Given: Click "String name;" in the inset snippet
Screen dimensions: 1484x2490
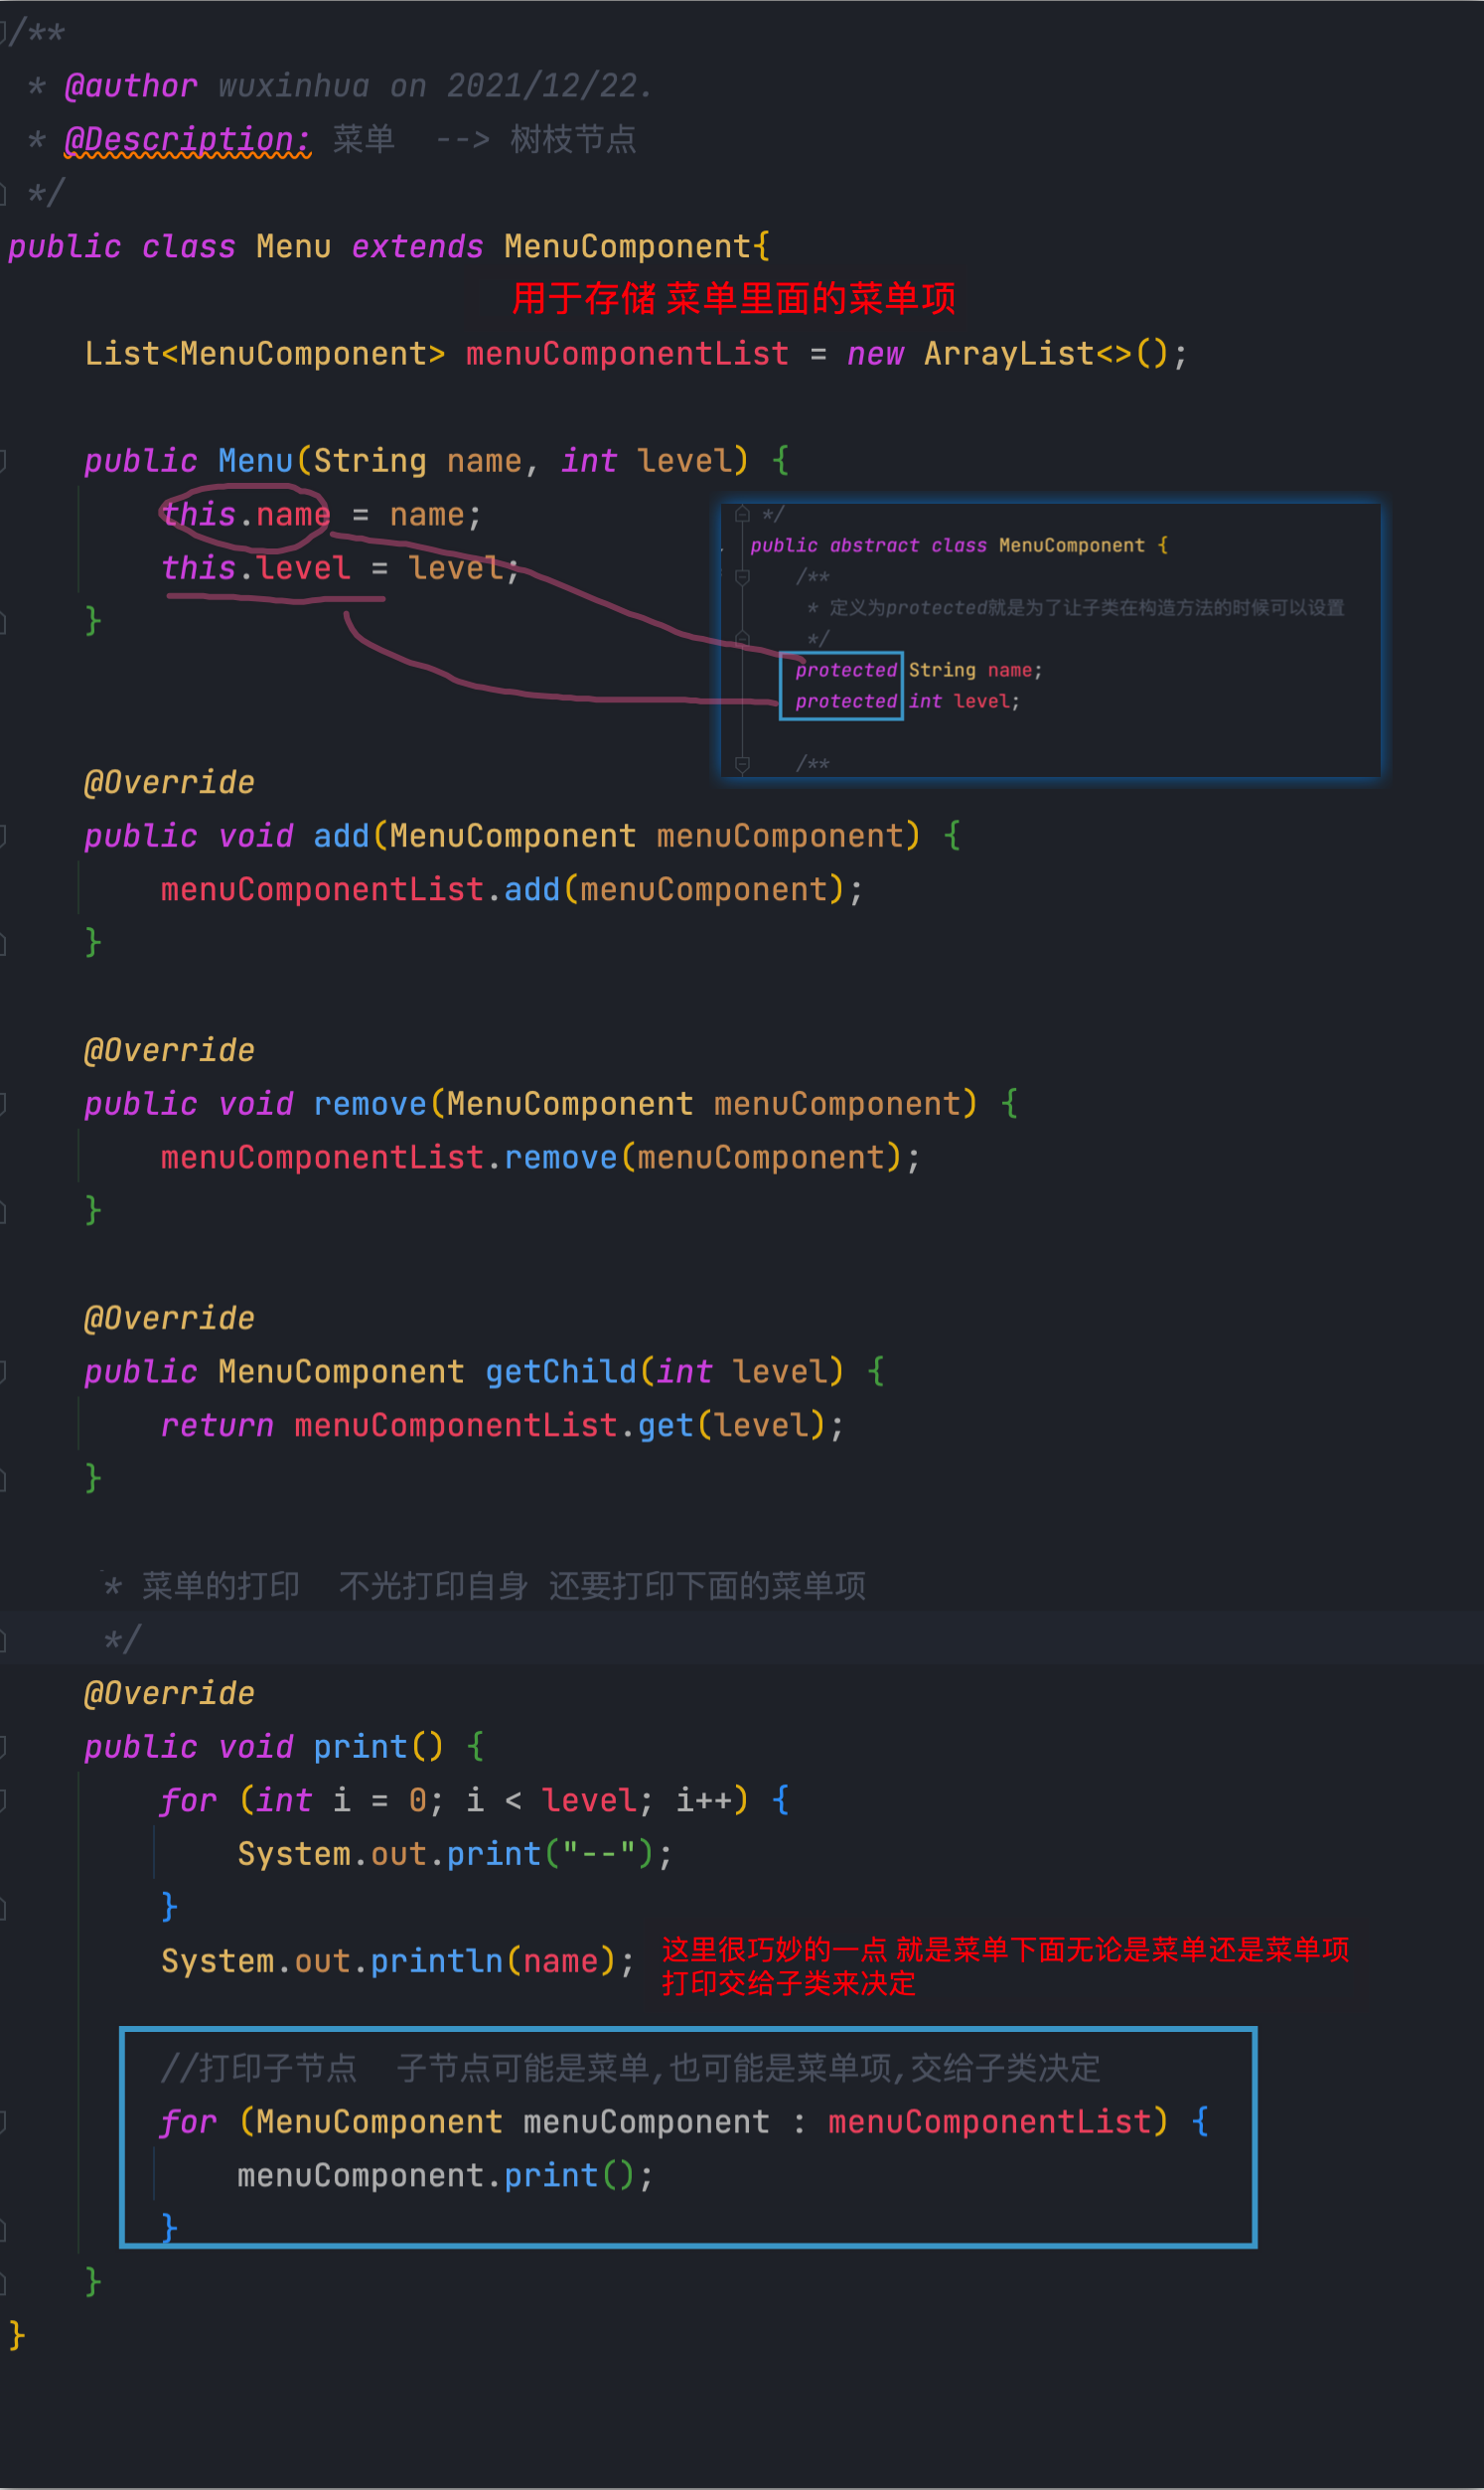Looking at the screenshot, I should click(x=975, y=670).
